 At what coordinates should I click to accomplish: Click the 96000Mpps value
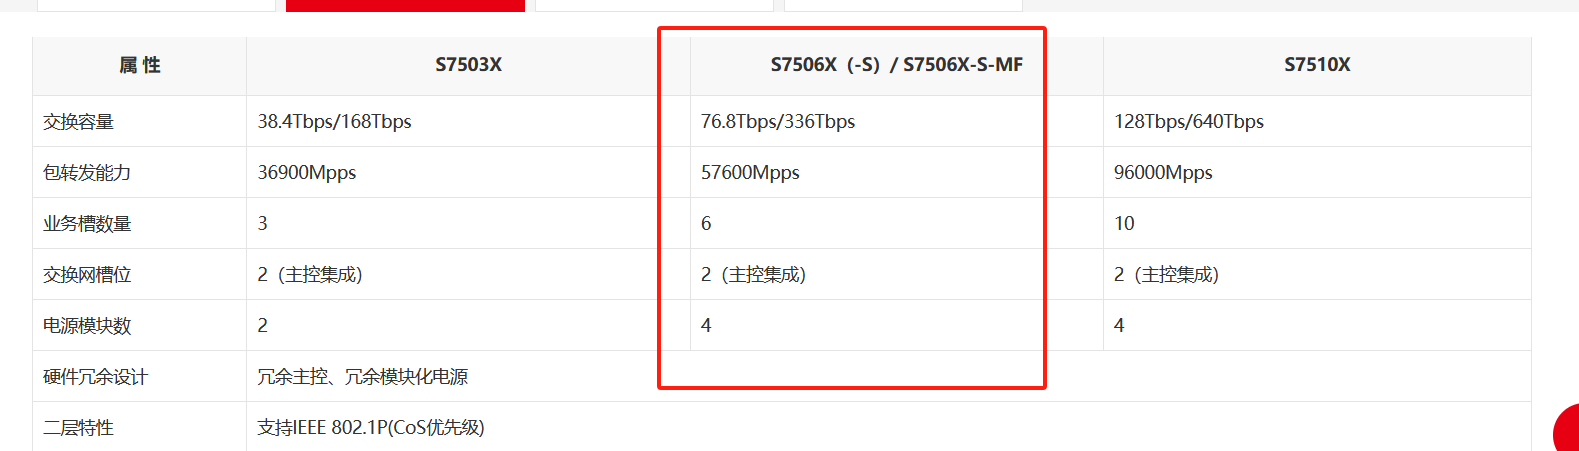click(x=1163, y=173)
